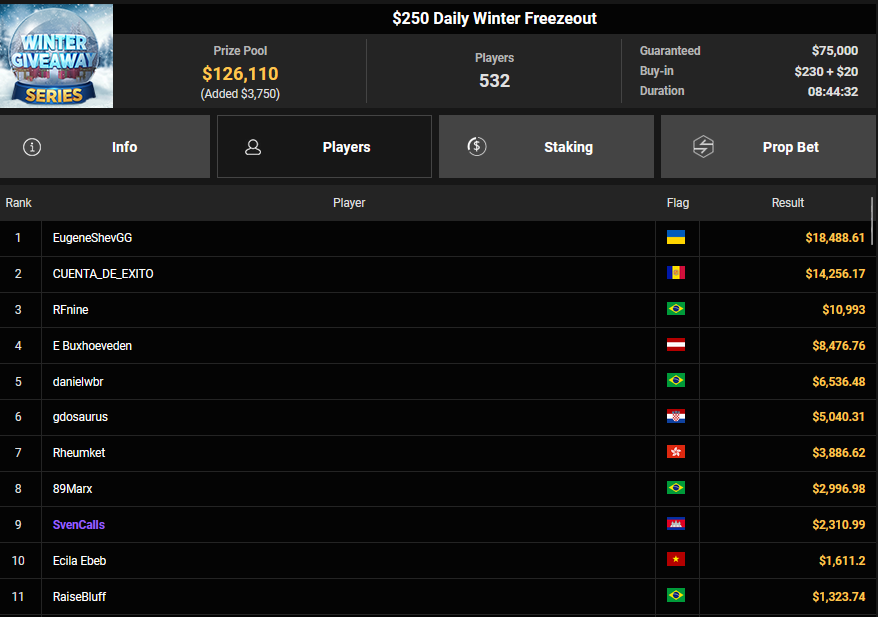Sort by the Rank column header
Viewport: 878px width, 617px height.
pos(19,203)
